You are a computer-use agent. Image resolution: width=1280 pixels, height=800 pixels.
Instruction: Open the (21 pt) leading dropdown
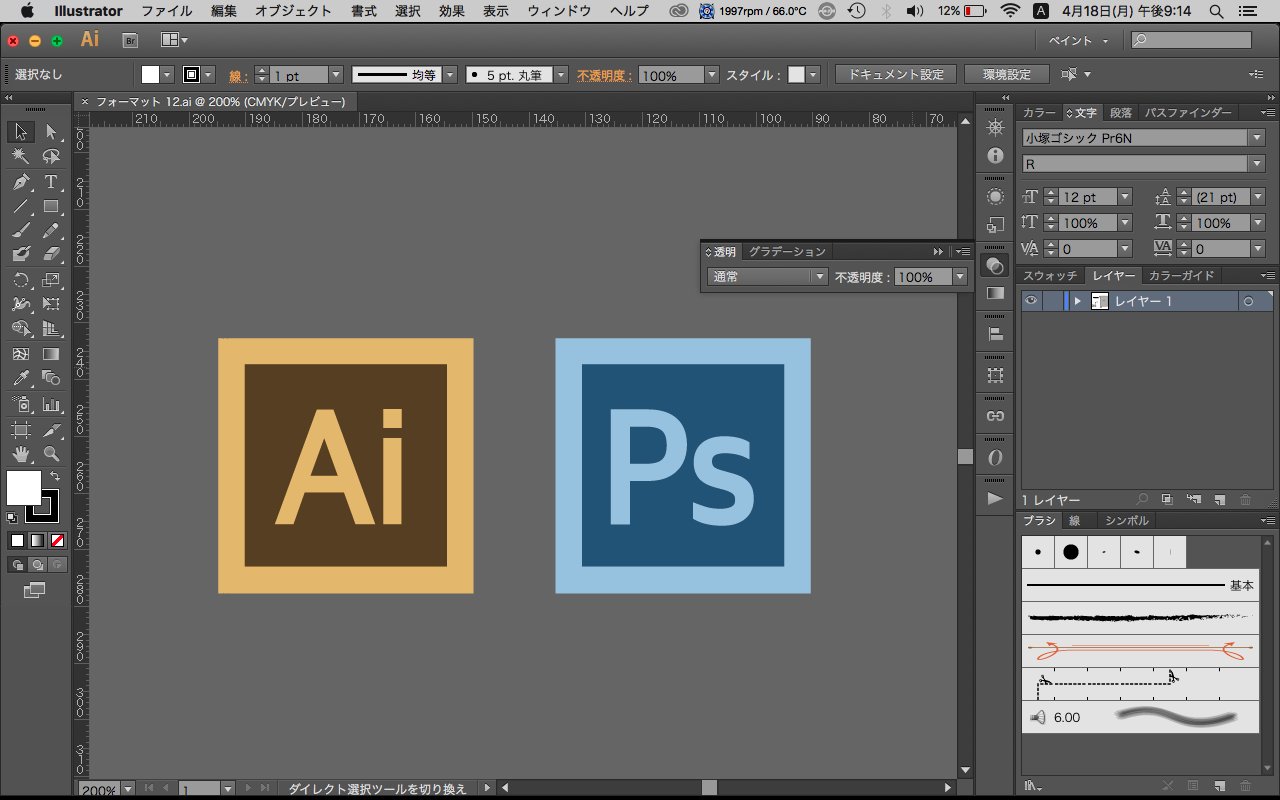coord(1257,198)
